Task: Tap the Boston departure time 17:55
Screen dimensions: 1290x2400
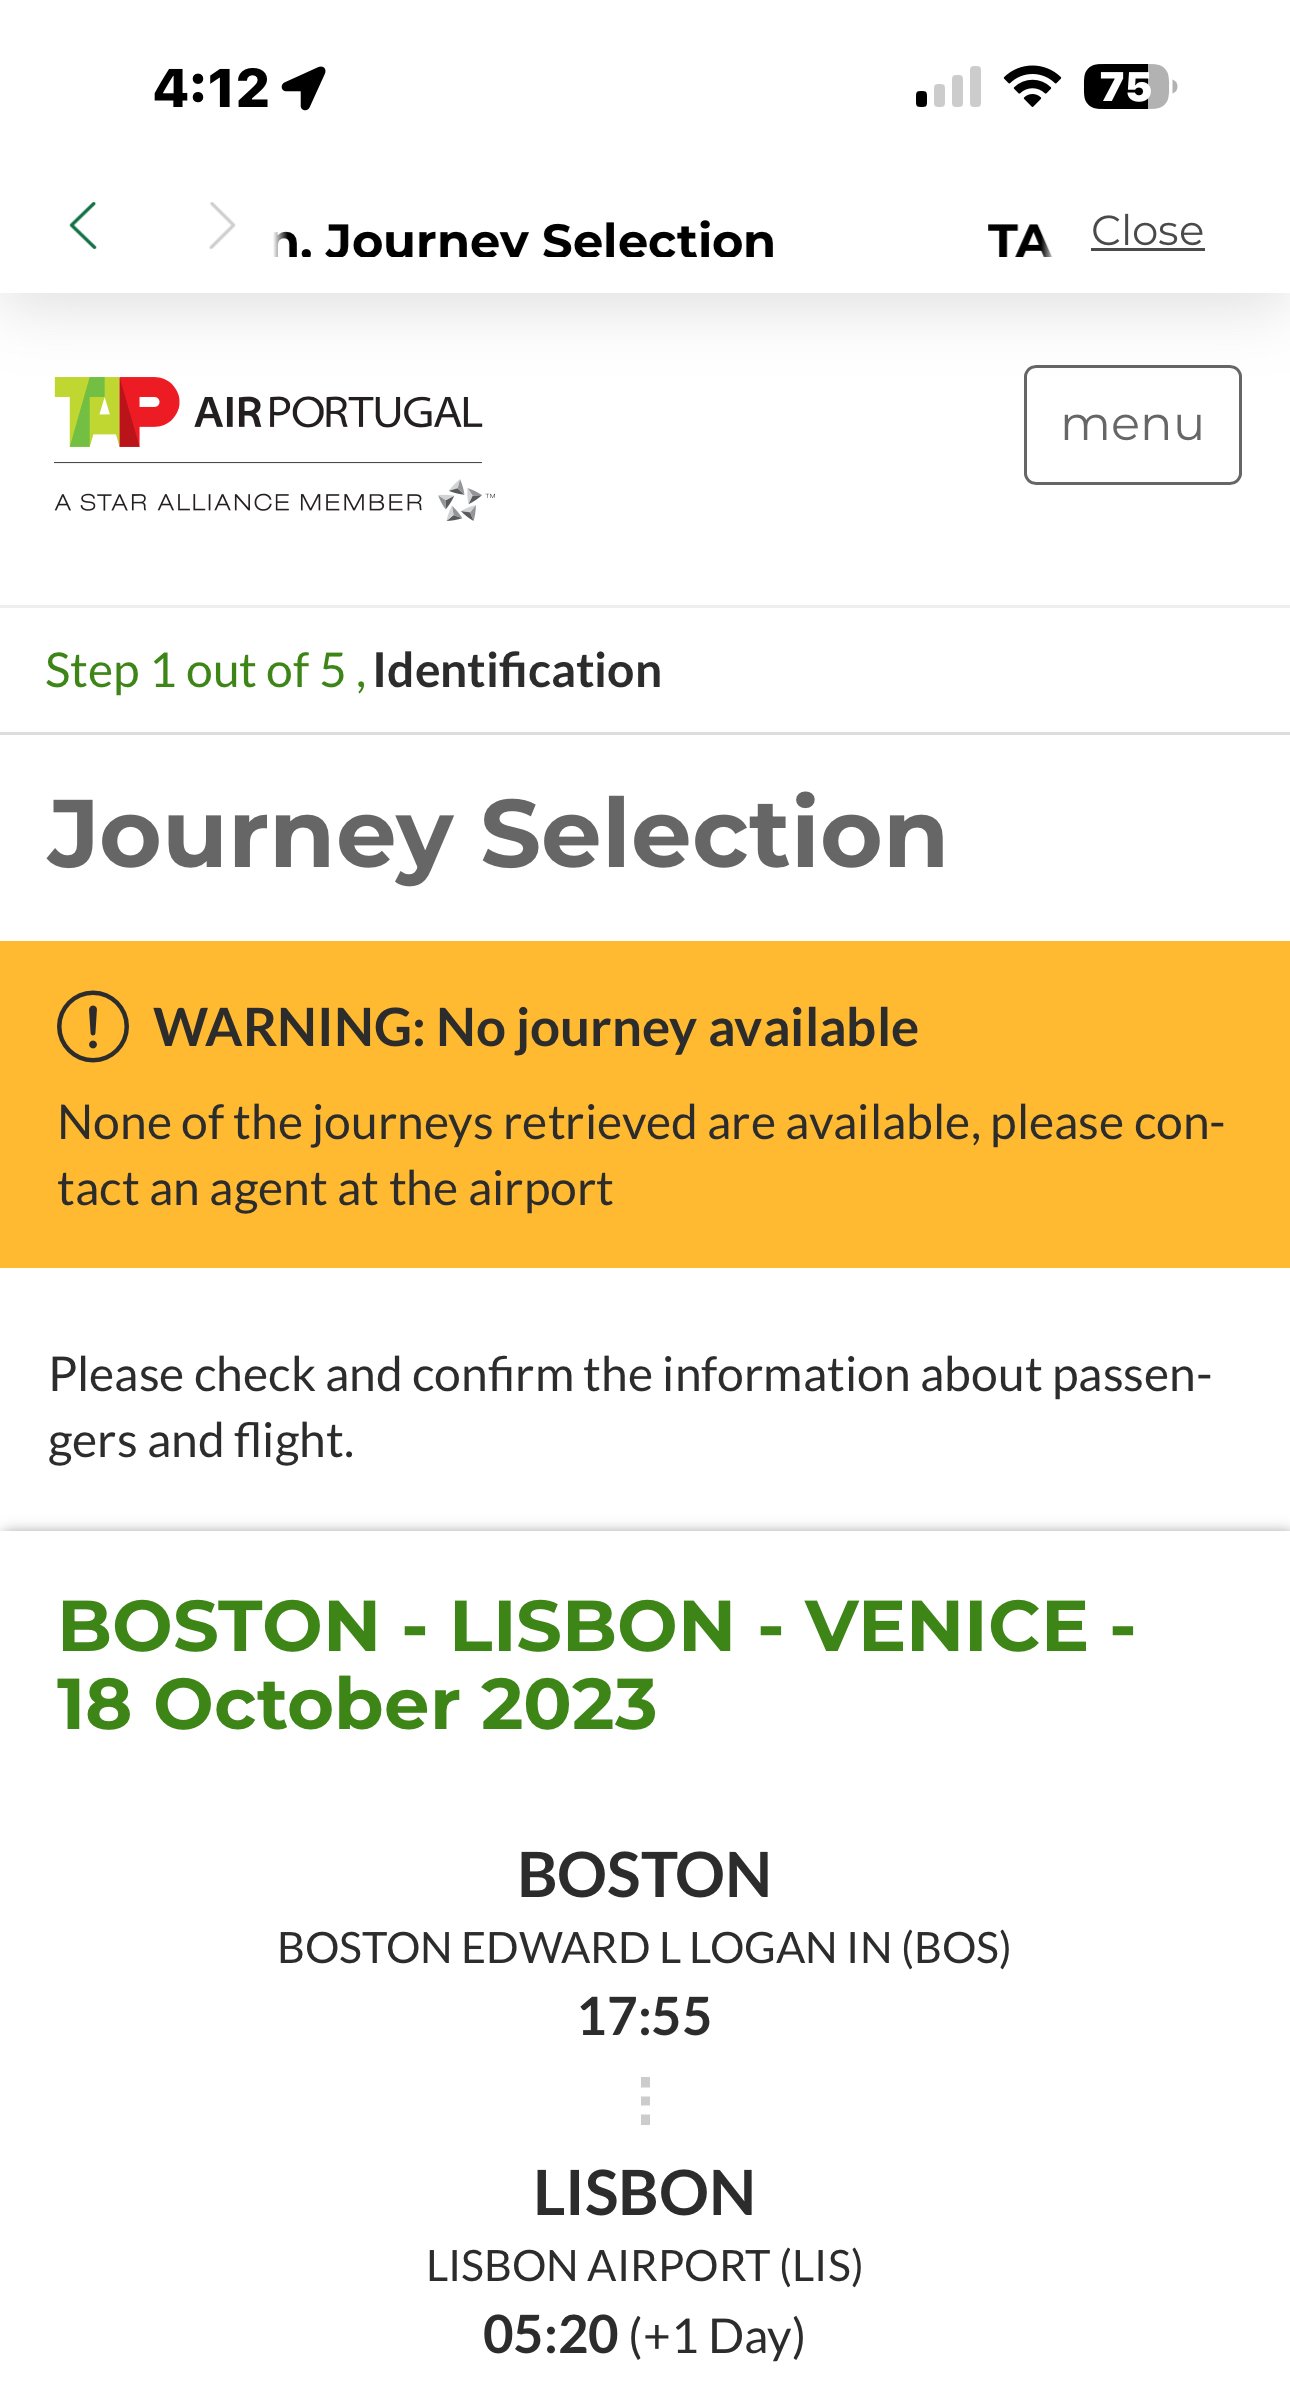Action: click(645, 2016)
